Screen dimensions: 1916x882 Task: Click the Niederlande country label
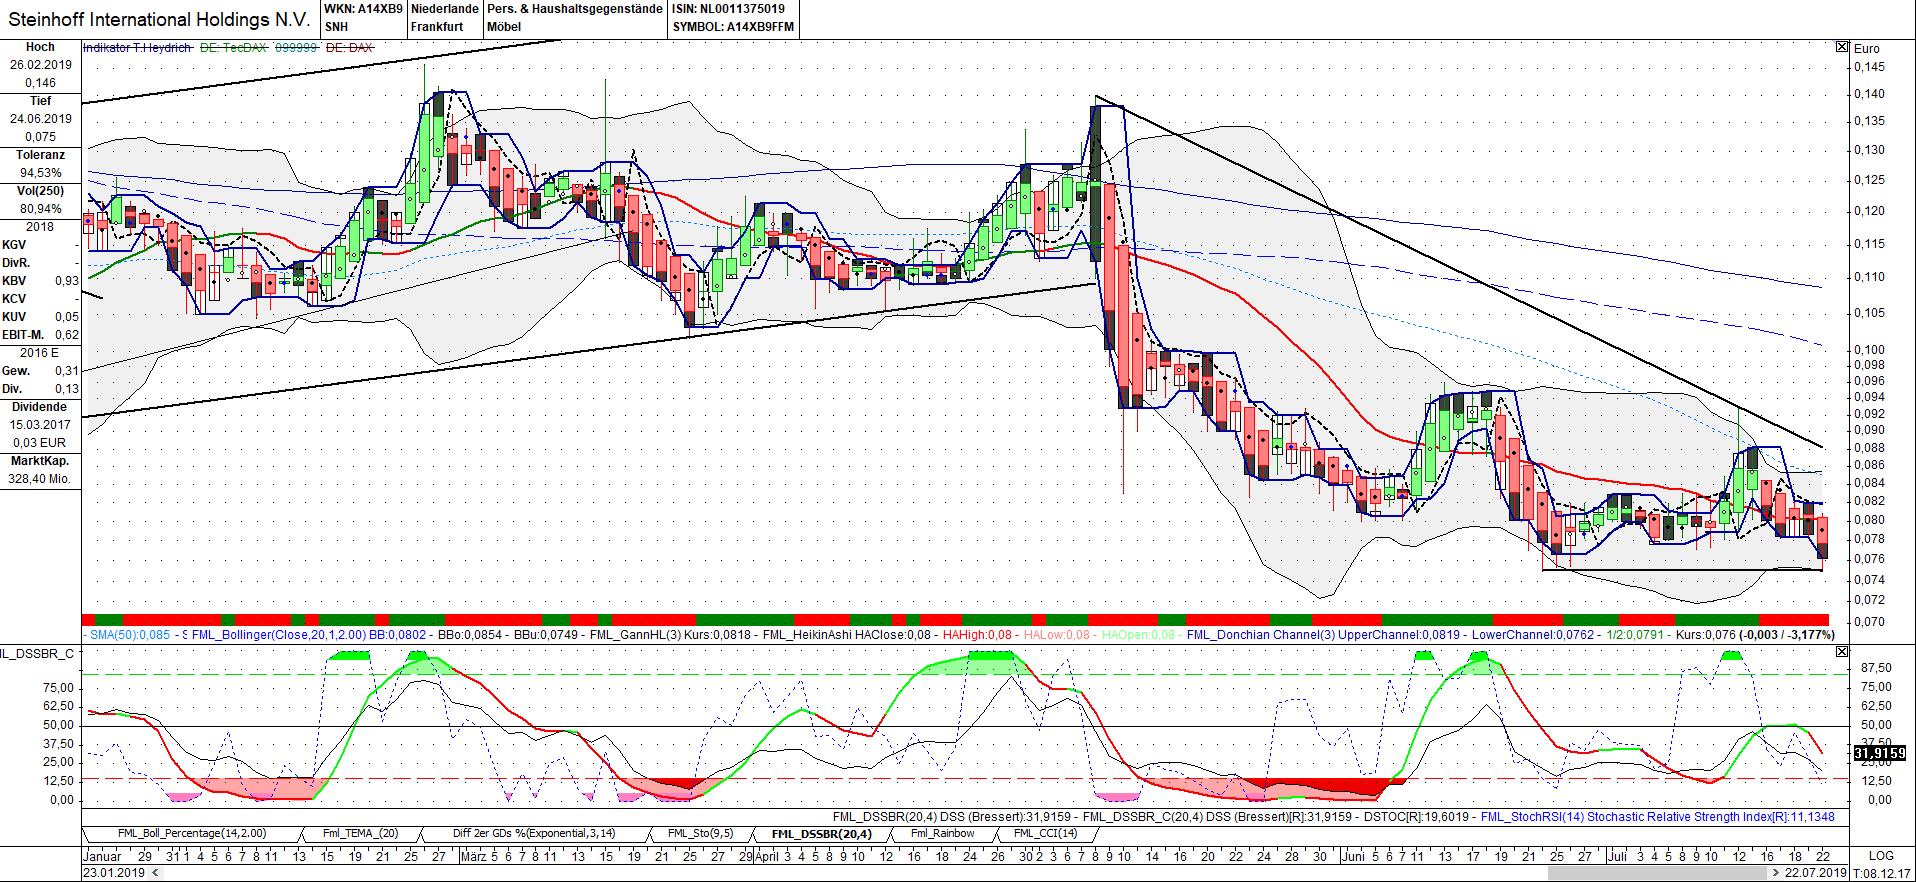tap(445, 9)
